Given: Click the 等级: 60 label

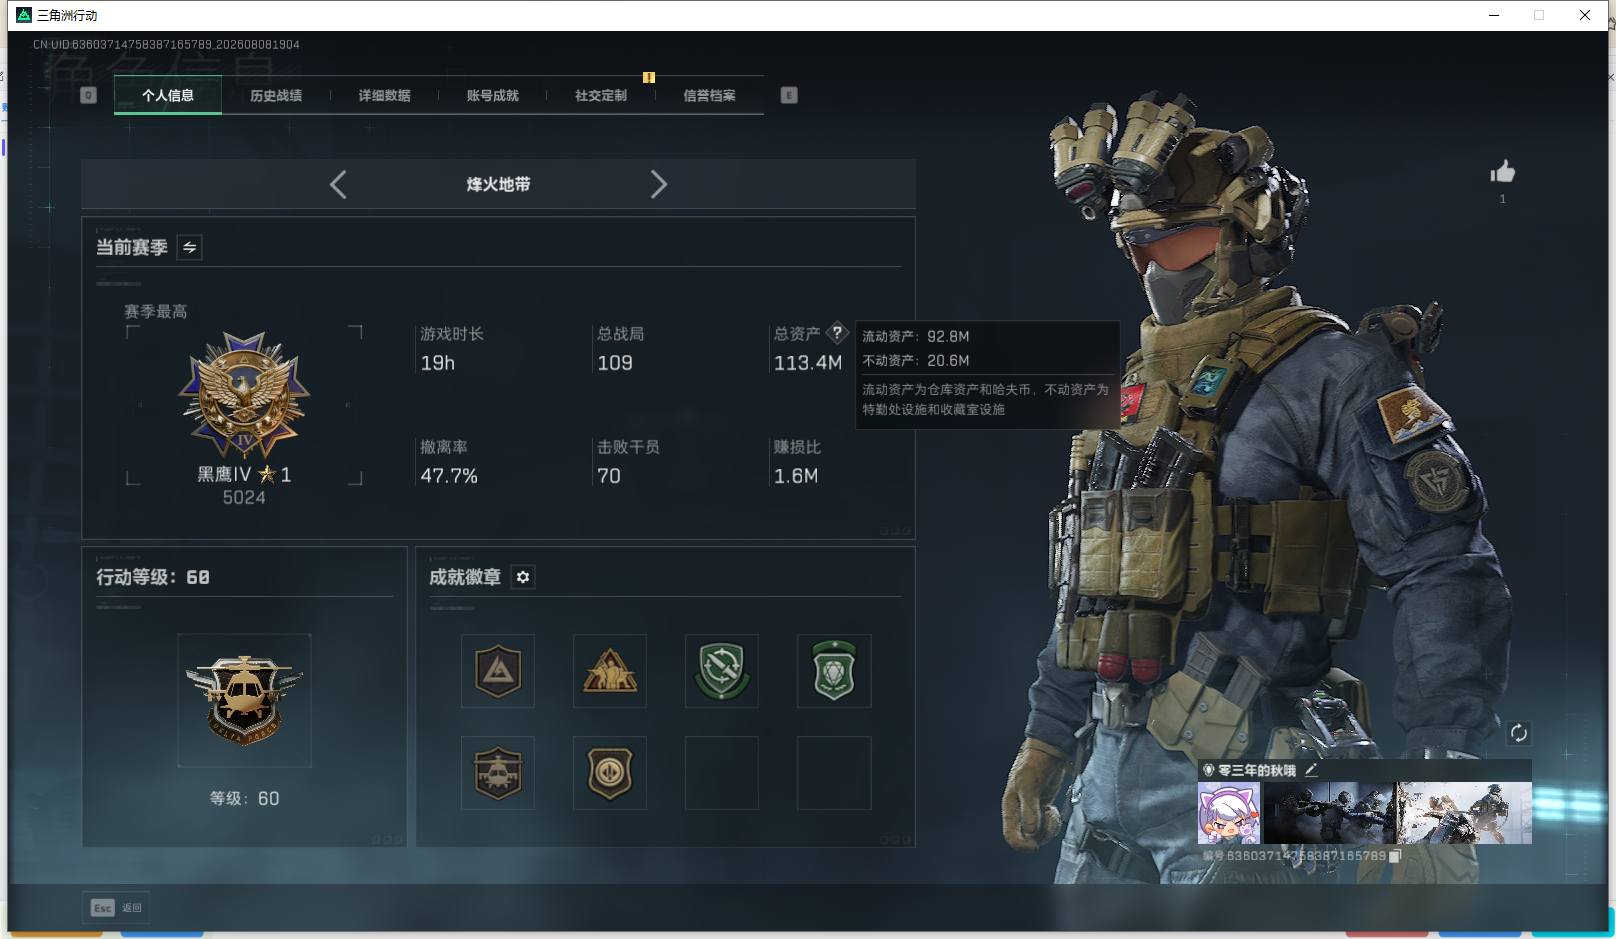Looking at the screenshot, I should [x=244, y=799].
